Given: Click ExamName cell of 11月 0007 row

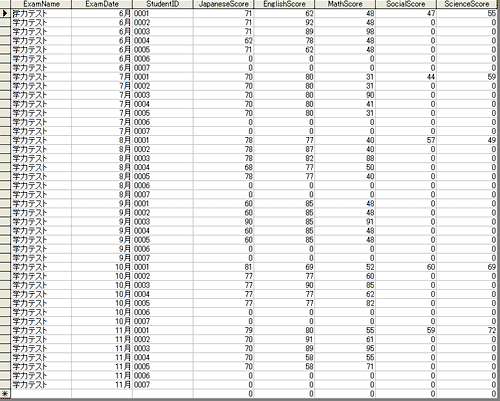Looking at the screenshot, I should pyautogui.click(x=41, y=385).
